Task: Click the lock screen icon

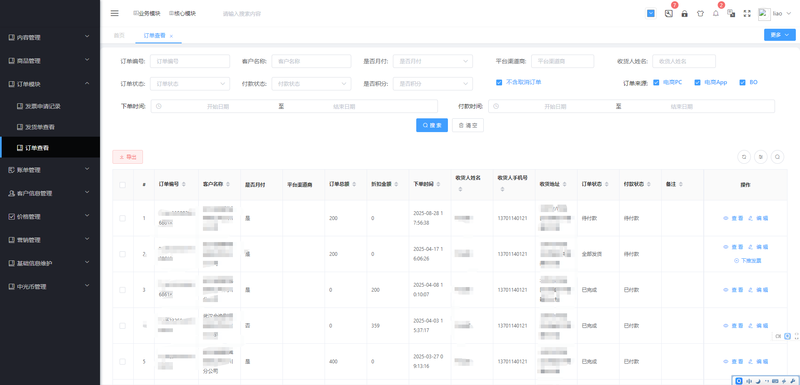Action: tap(685, 14)
